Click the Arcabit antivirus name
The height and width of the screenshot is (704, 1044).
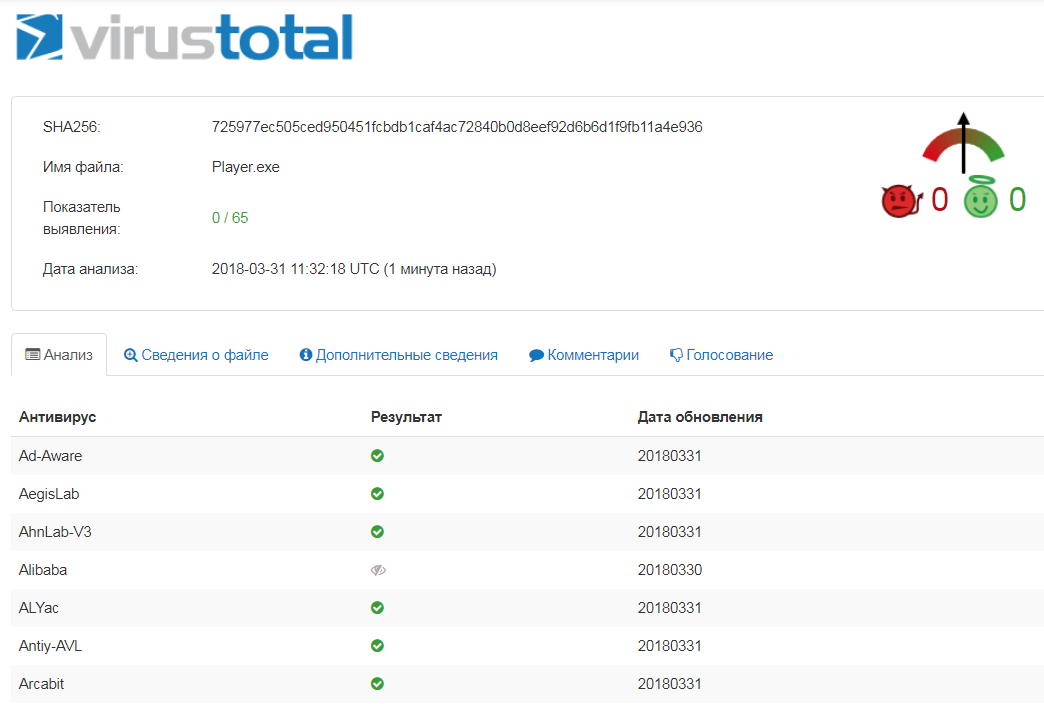[41, 683]
